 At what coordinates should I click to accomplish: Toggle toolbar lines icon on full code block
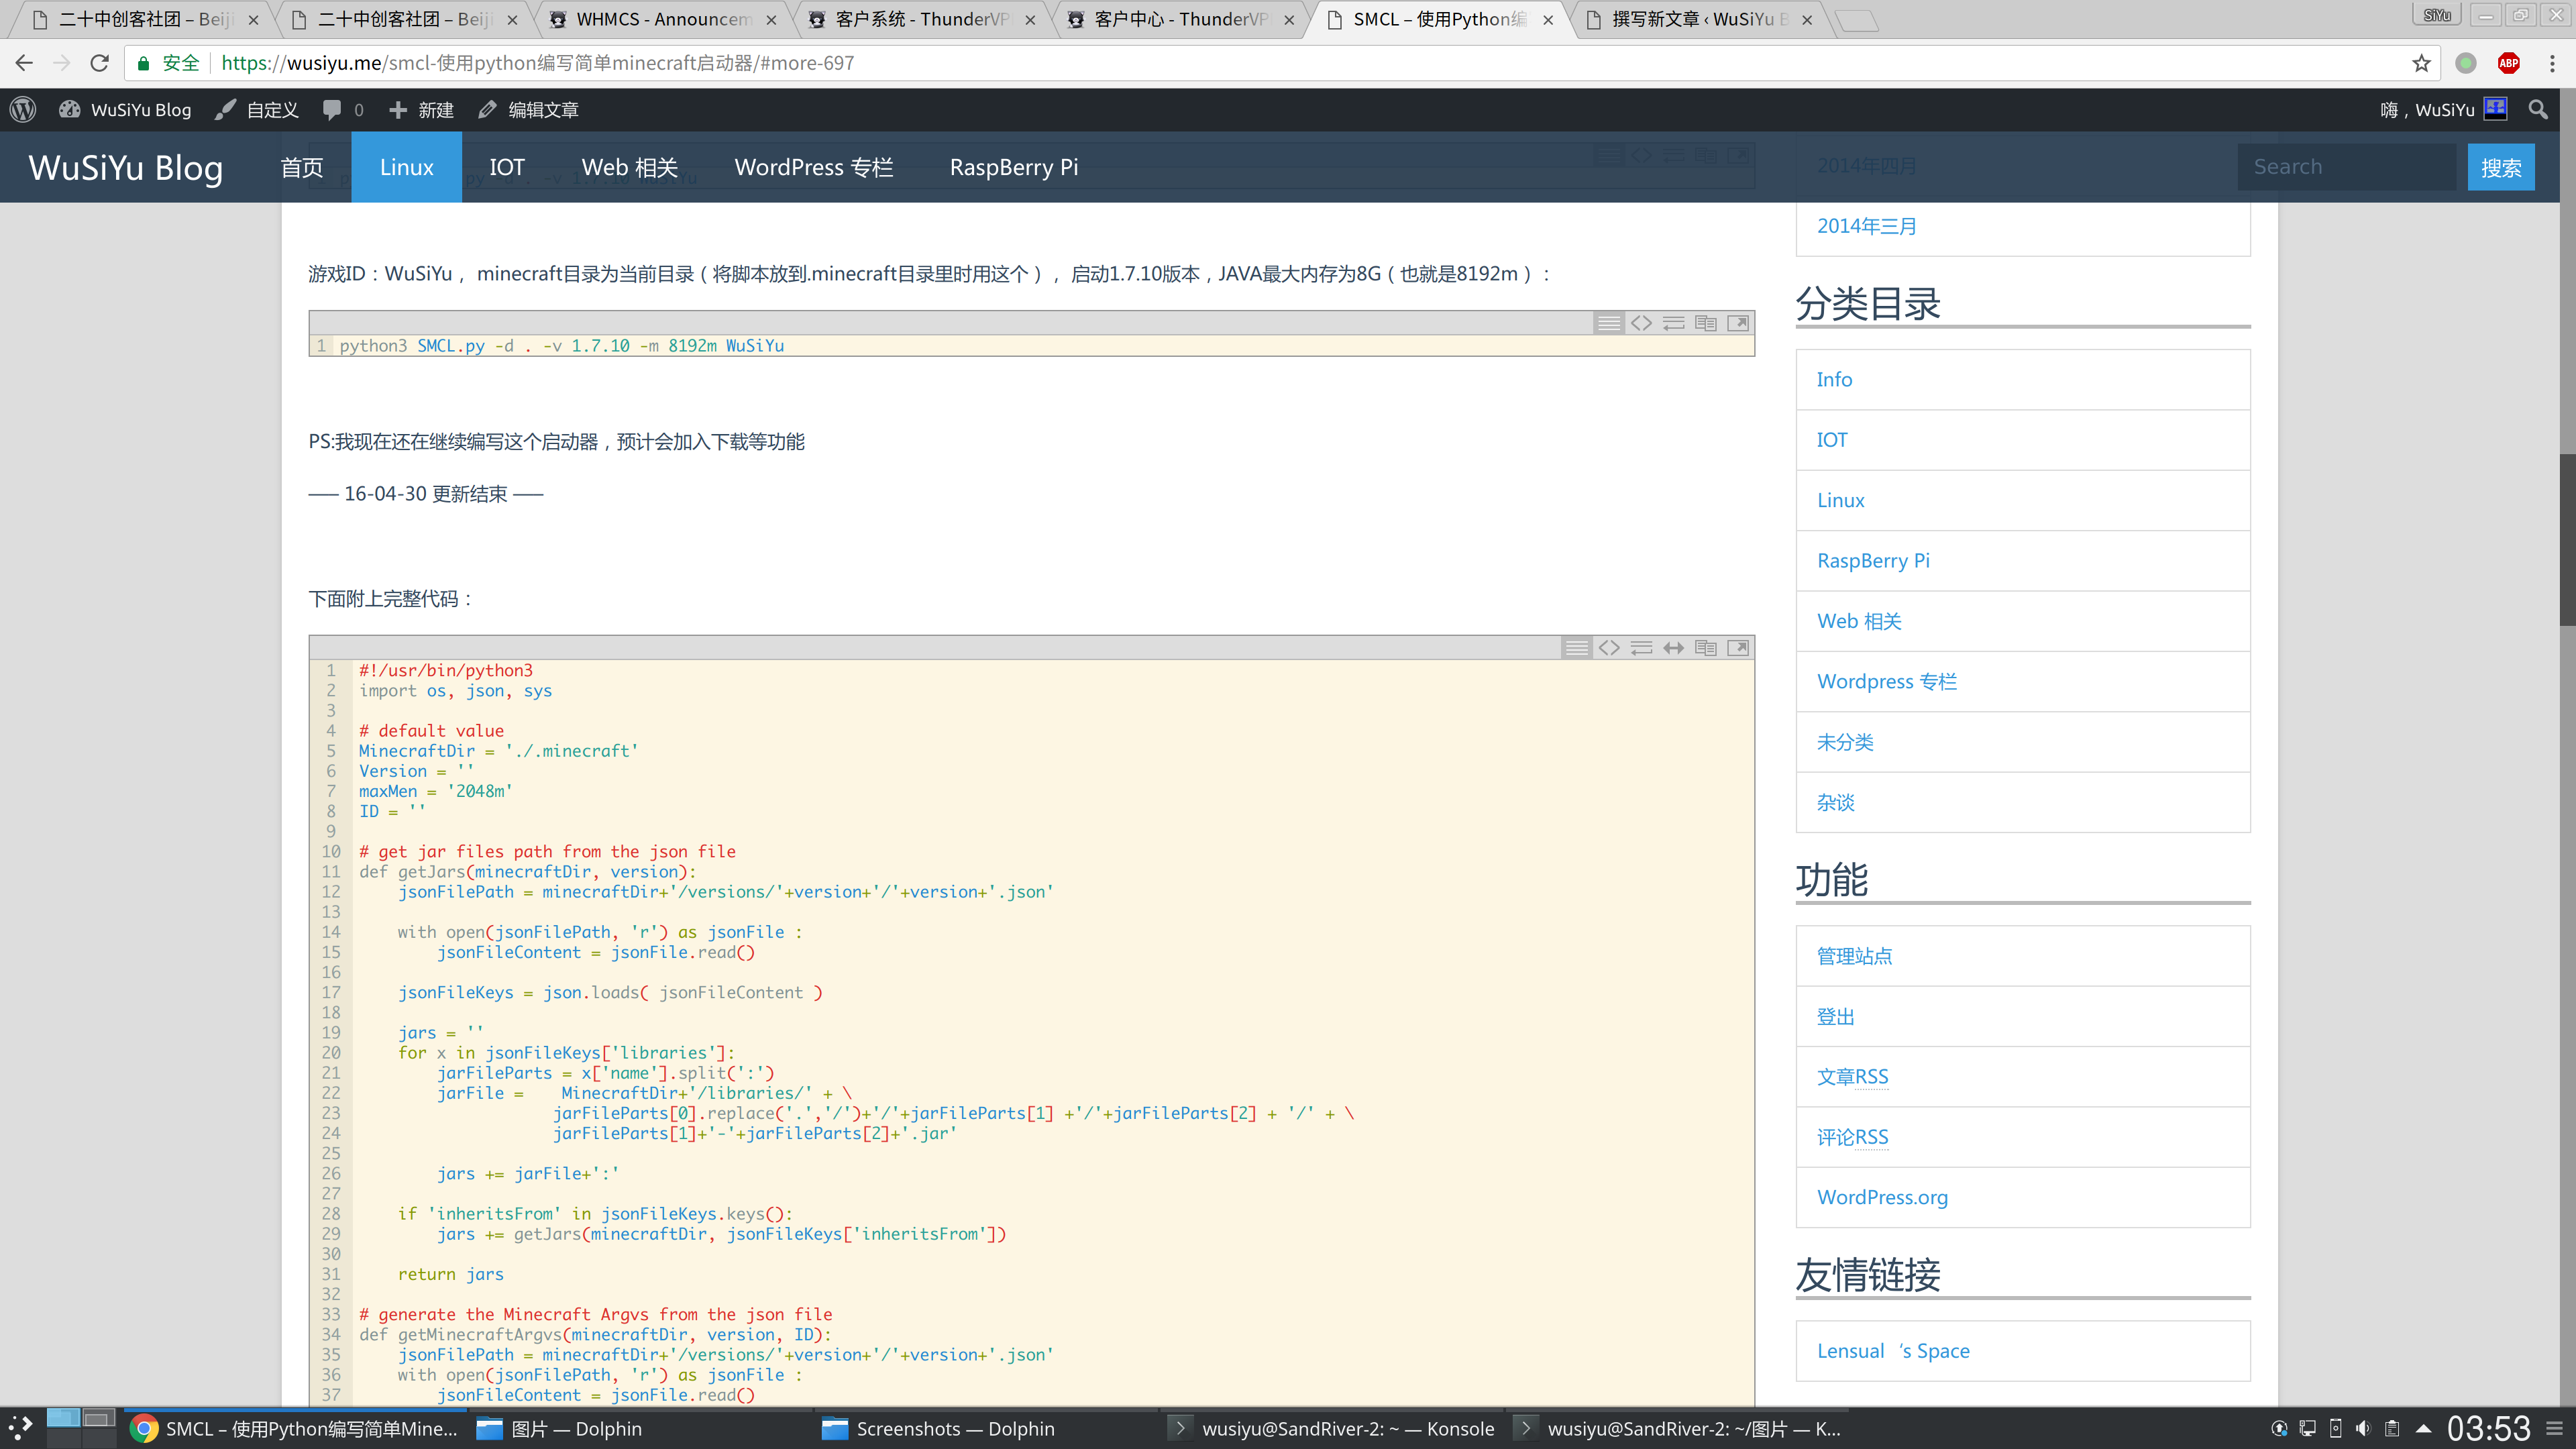tap(1576, 648)
